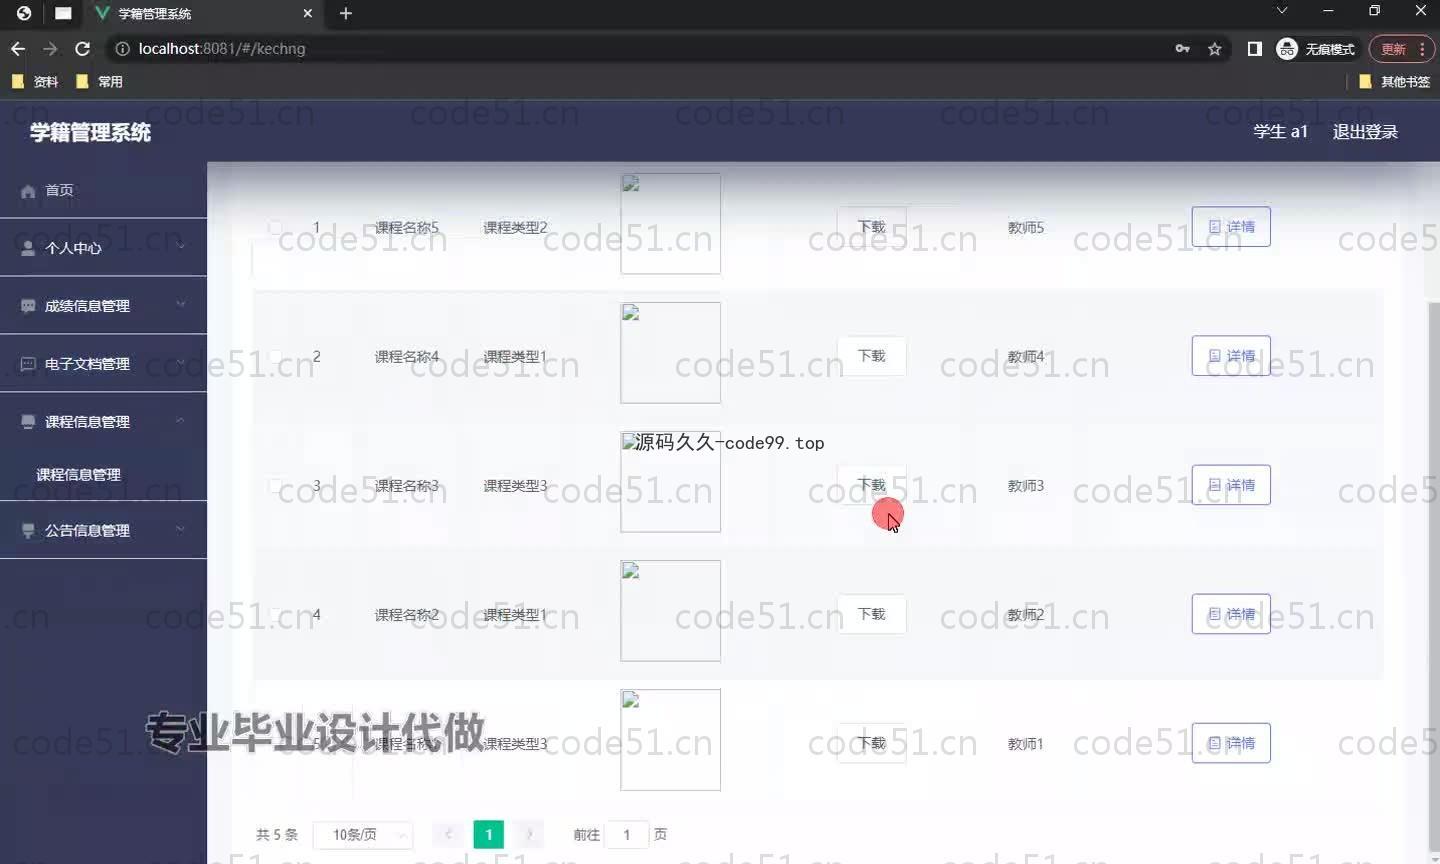Viewport: 1440px width, 864px height.
Task: Select the checkbox for row 课程名称5
Action: (275, 227)
